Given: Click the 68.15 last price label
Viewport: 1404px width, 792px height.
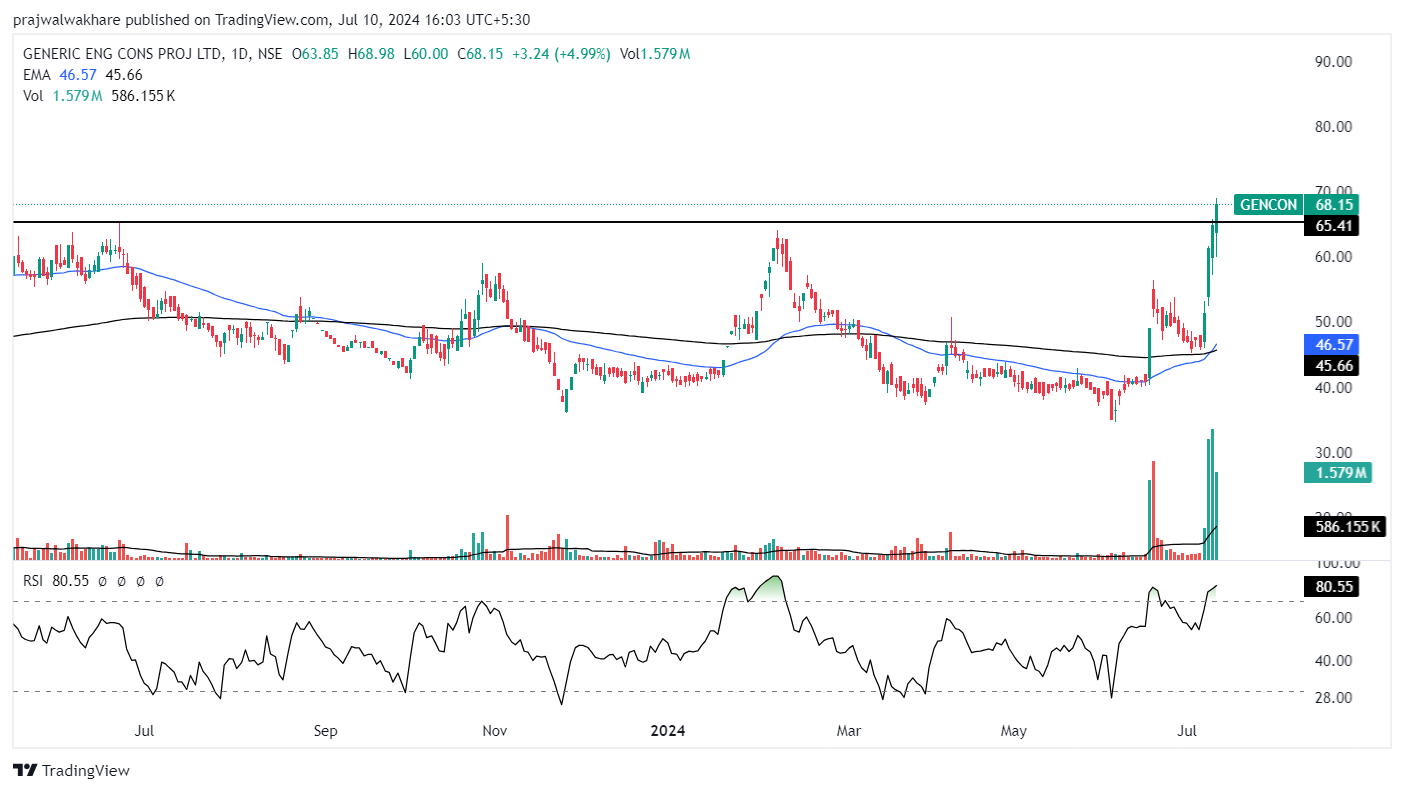Looking at the screenshot, I should (1335, 205).
